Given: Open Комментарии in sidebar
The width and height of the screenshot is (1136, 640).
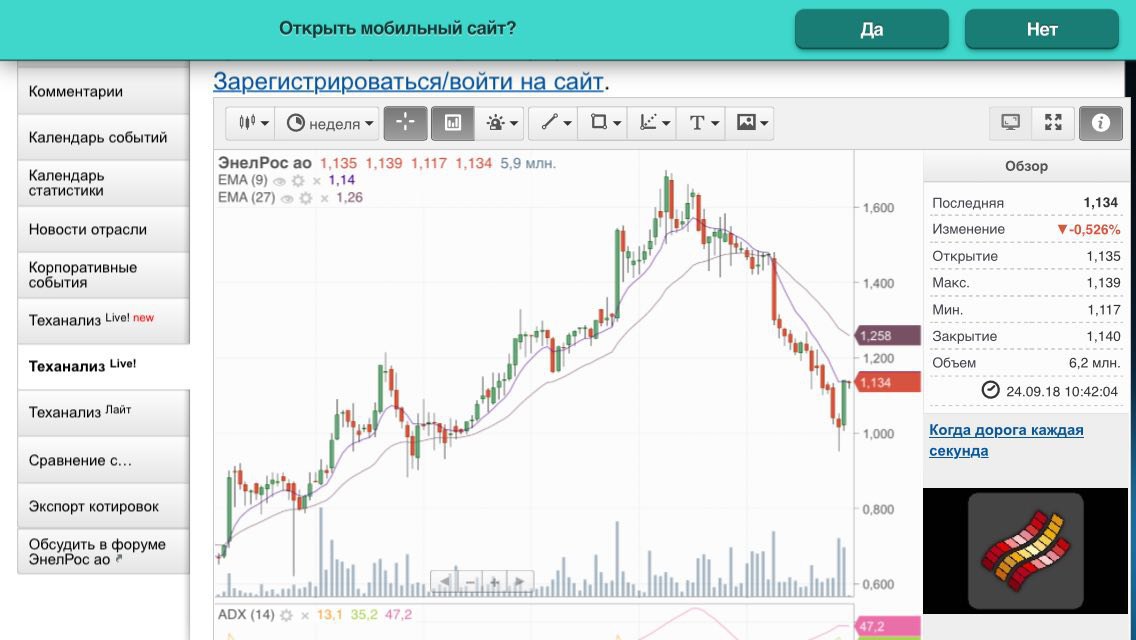Looking at the screenshot, I should pos(104,91).
